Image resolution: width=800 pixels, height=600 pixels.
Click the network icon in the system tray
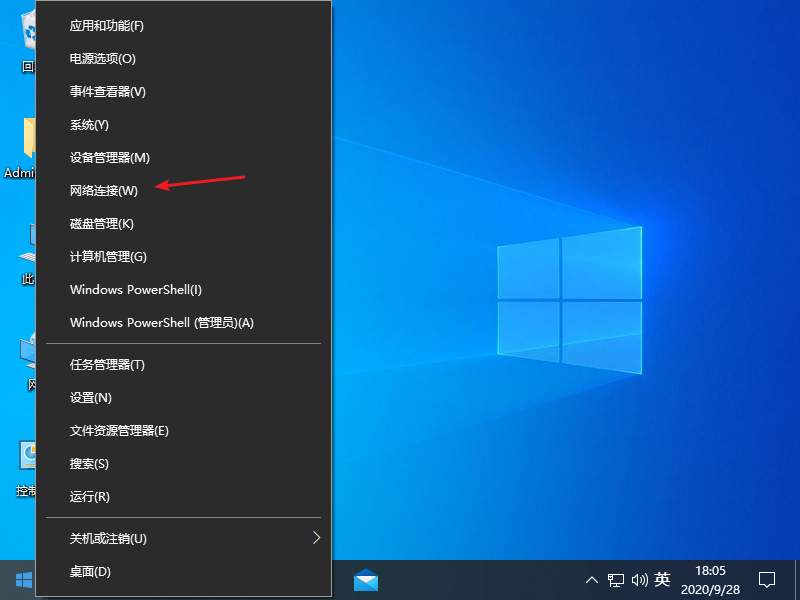(x=617, y=579)
